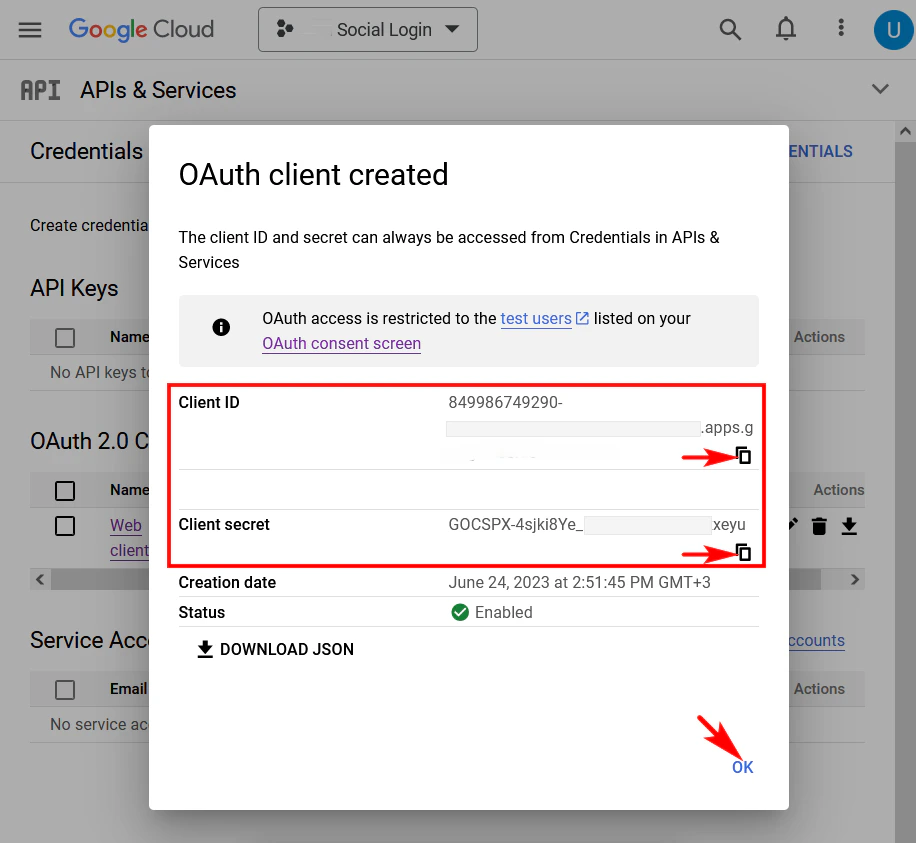Delete the Web client via the trash icon
The image size is (916, 843).
pyautogui.click(x=819, y=525)
